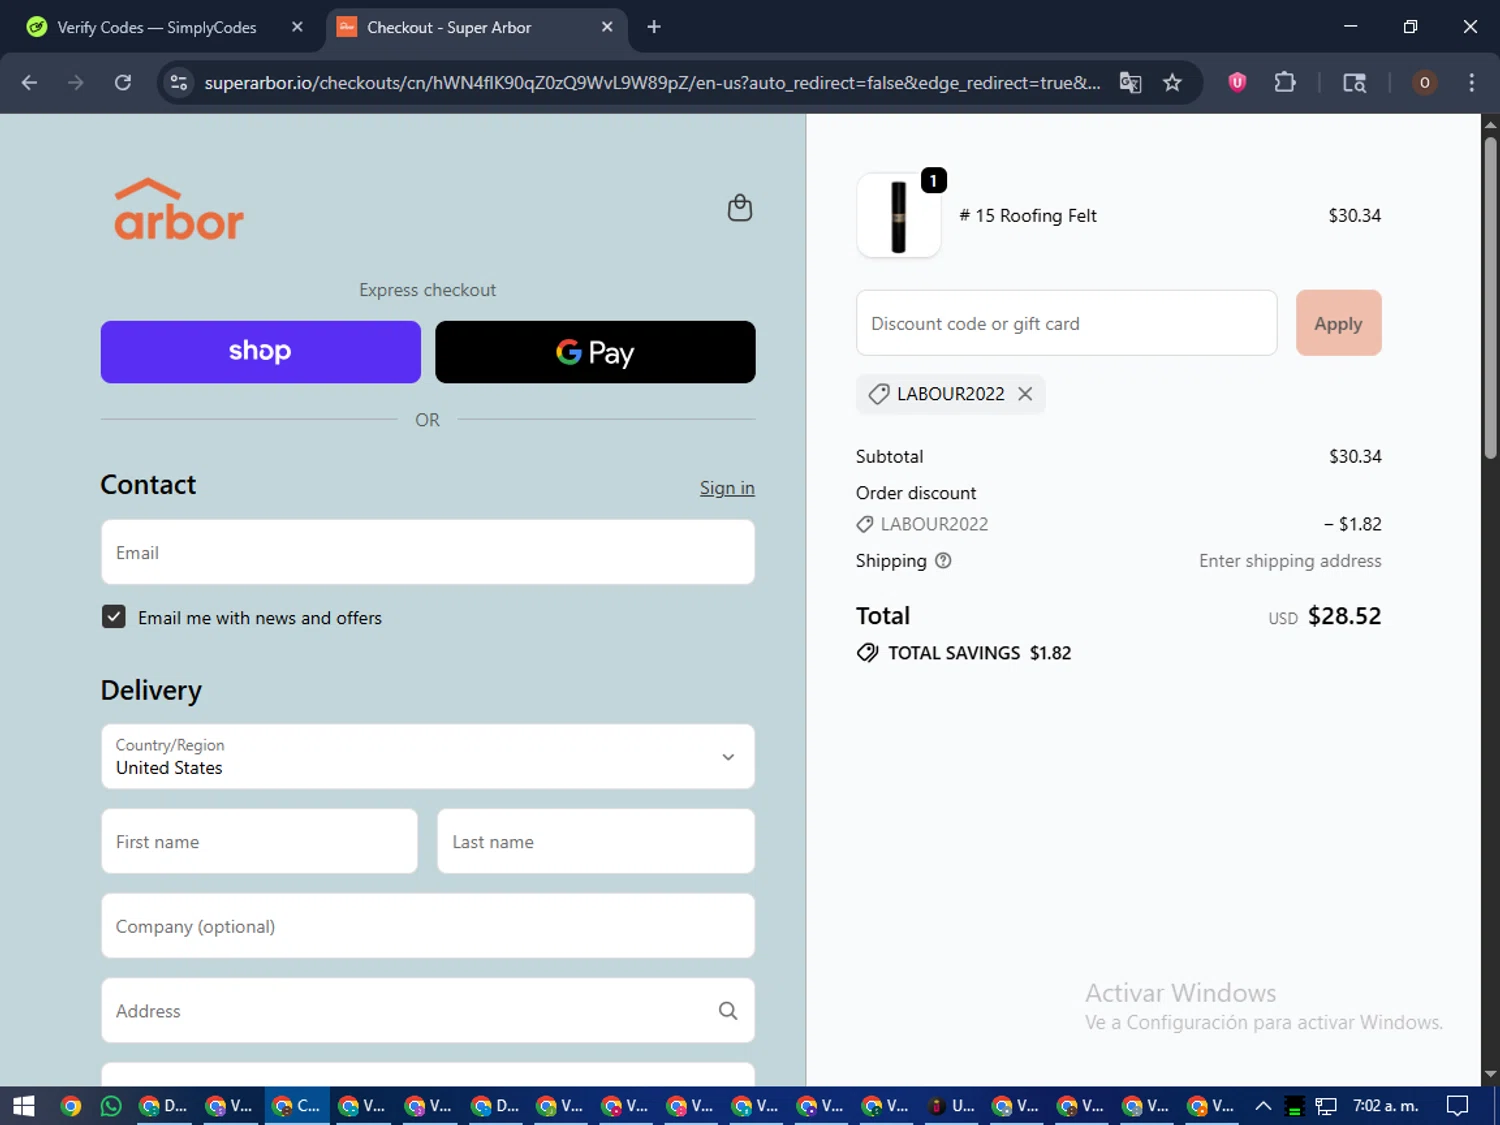Click the order discount amount – $1.82
Viewport: 1500px width, 1125px height.
1353,524
